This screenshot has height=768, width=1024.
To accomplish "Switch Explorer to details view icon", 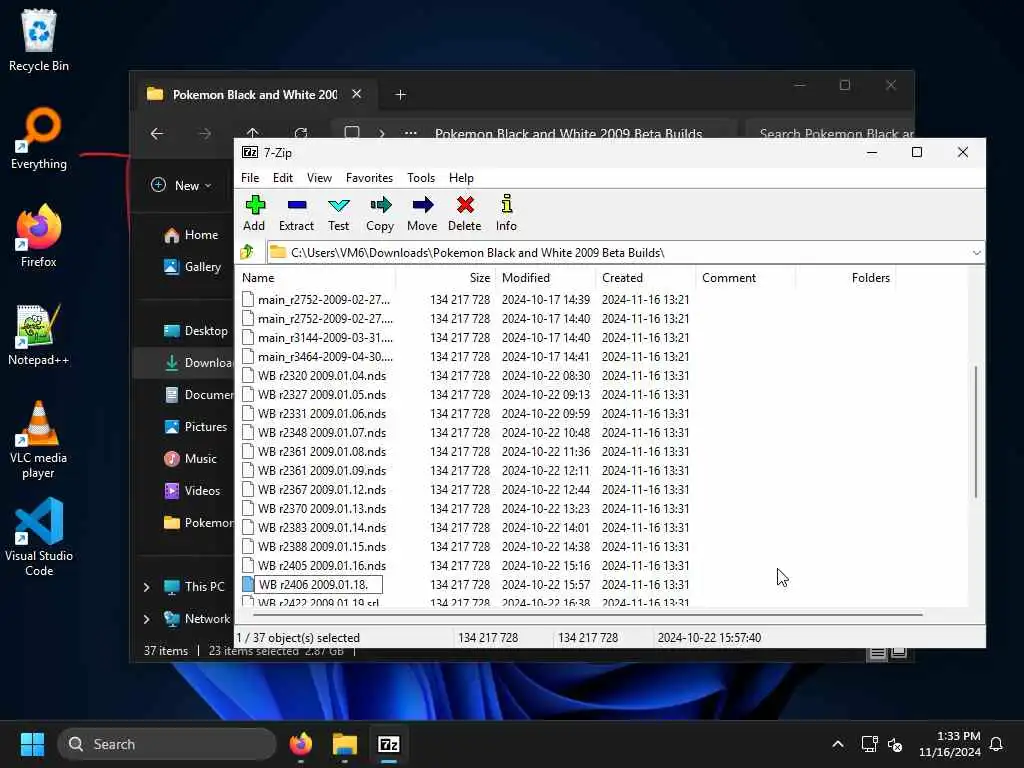I will pyautogui.click(x=877, y=652).
